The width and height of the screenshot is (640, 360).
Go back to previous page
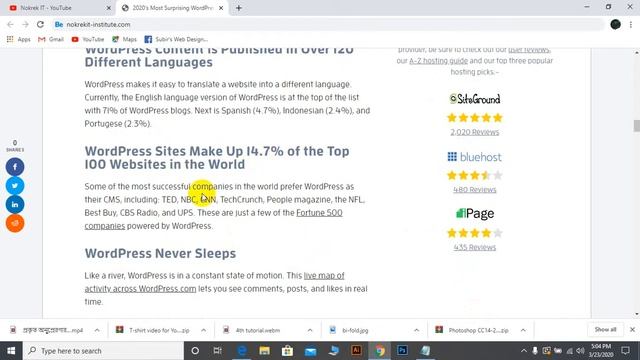coord(11,24)
